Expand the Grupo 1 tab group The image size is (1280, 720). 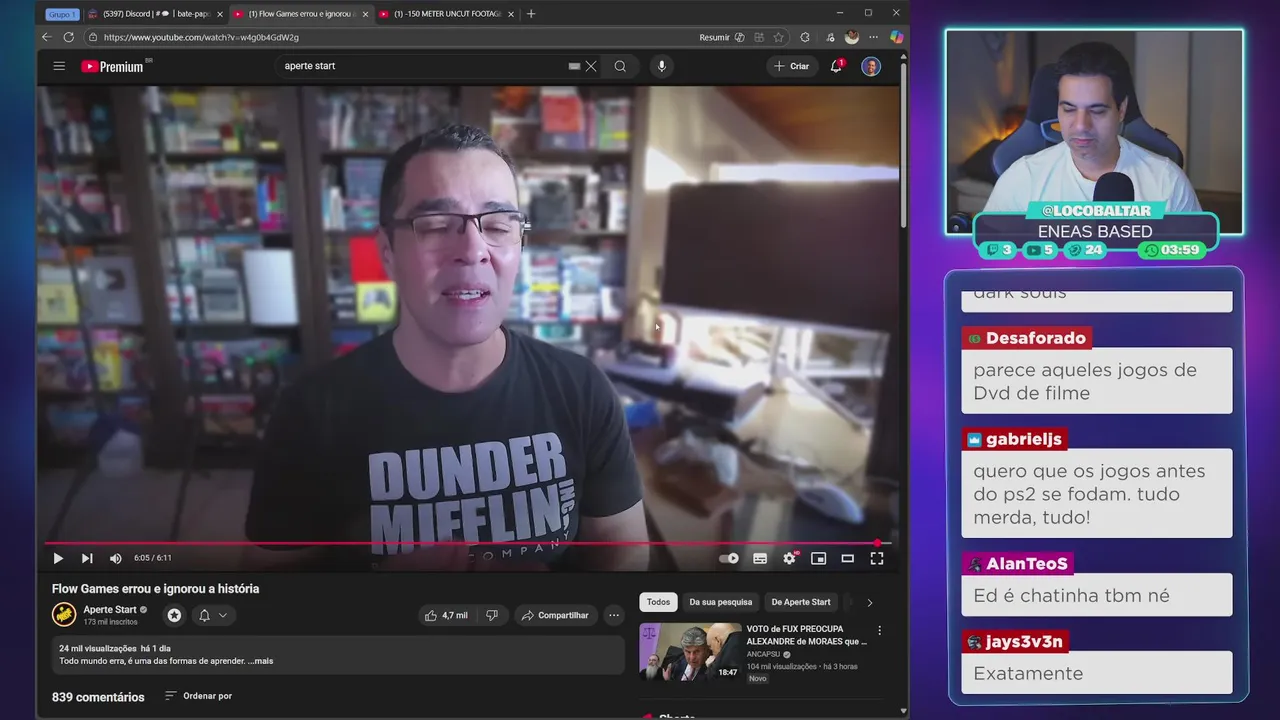pos(61,14)
